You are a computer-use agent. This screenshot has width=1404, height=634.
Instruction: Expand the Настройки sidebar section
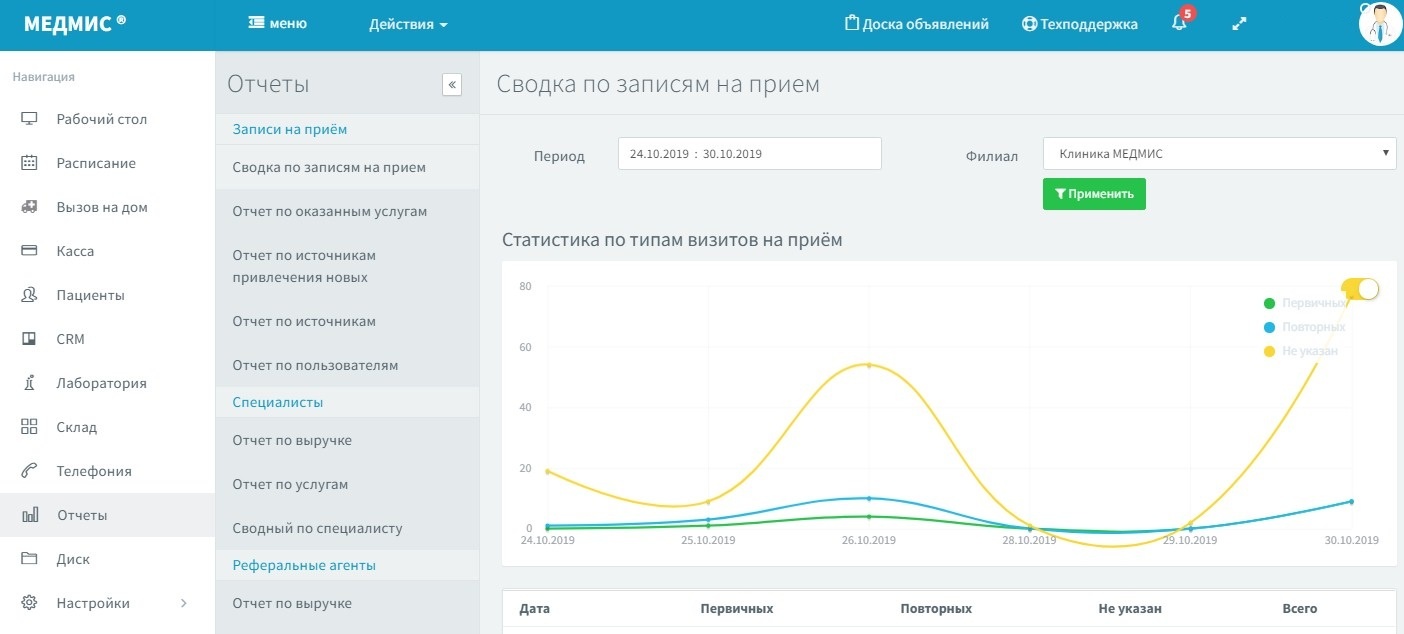183,603
